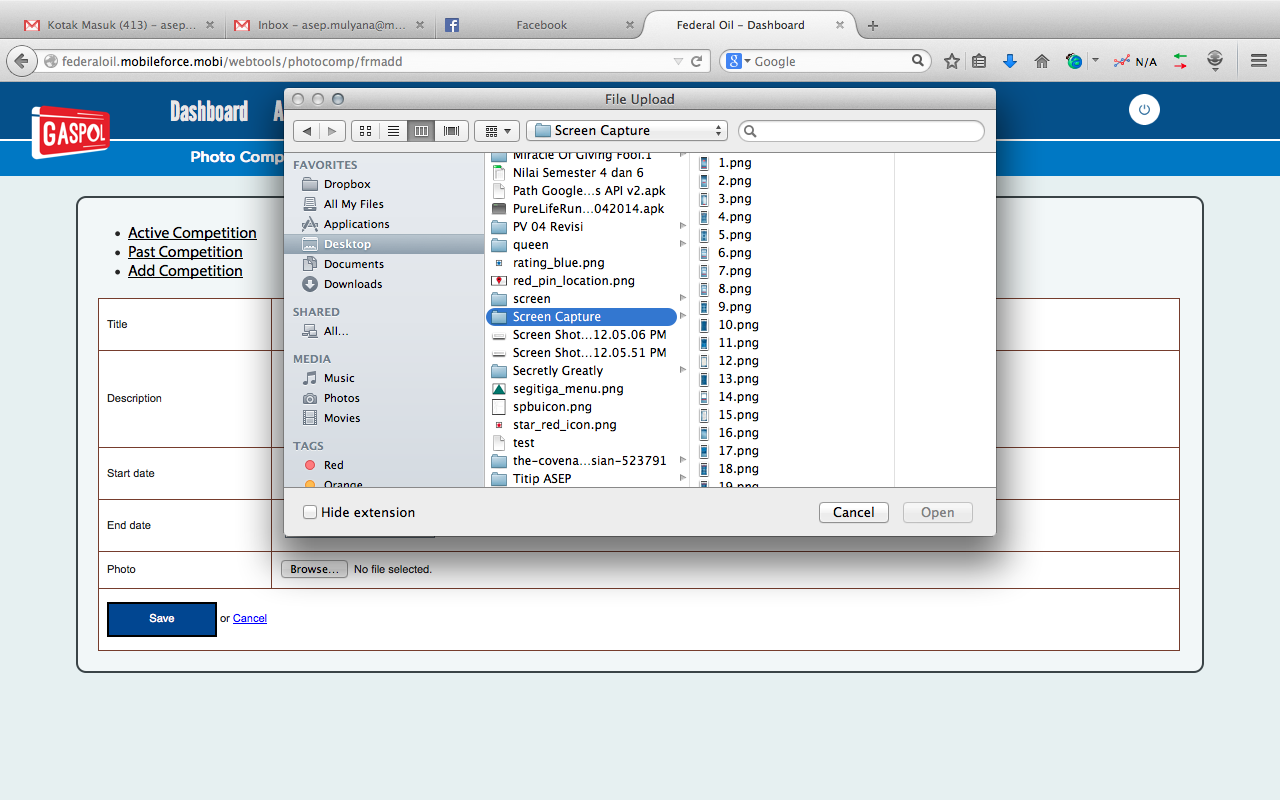Open the Past Competition link
Image resolution: width=1280 pixels, height=800 pixels.
click(185, 252)
